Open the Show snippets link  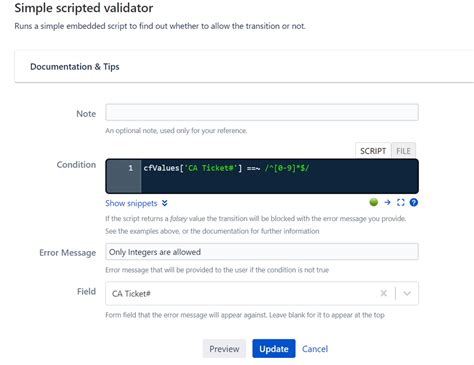pos(131,203)
